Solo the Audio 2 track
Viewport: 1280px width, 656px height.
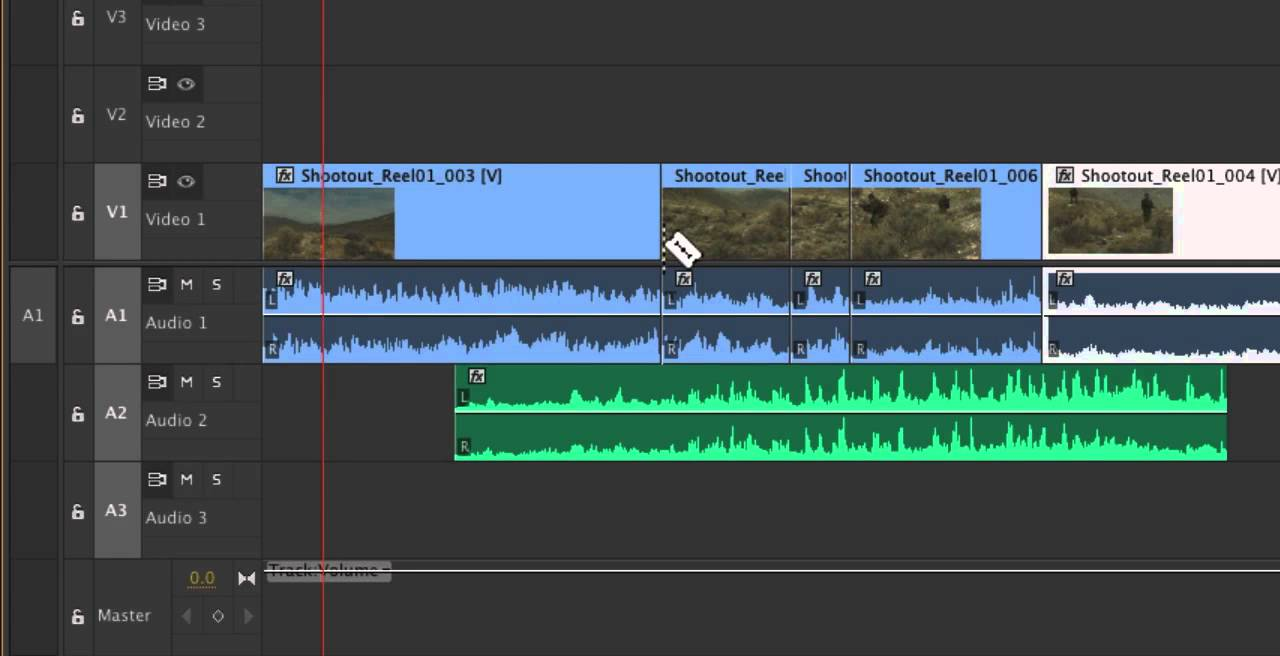pyautogui.click(x=216, y=382)
